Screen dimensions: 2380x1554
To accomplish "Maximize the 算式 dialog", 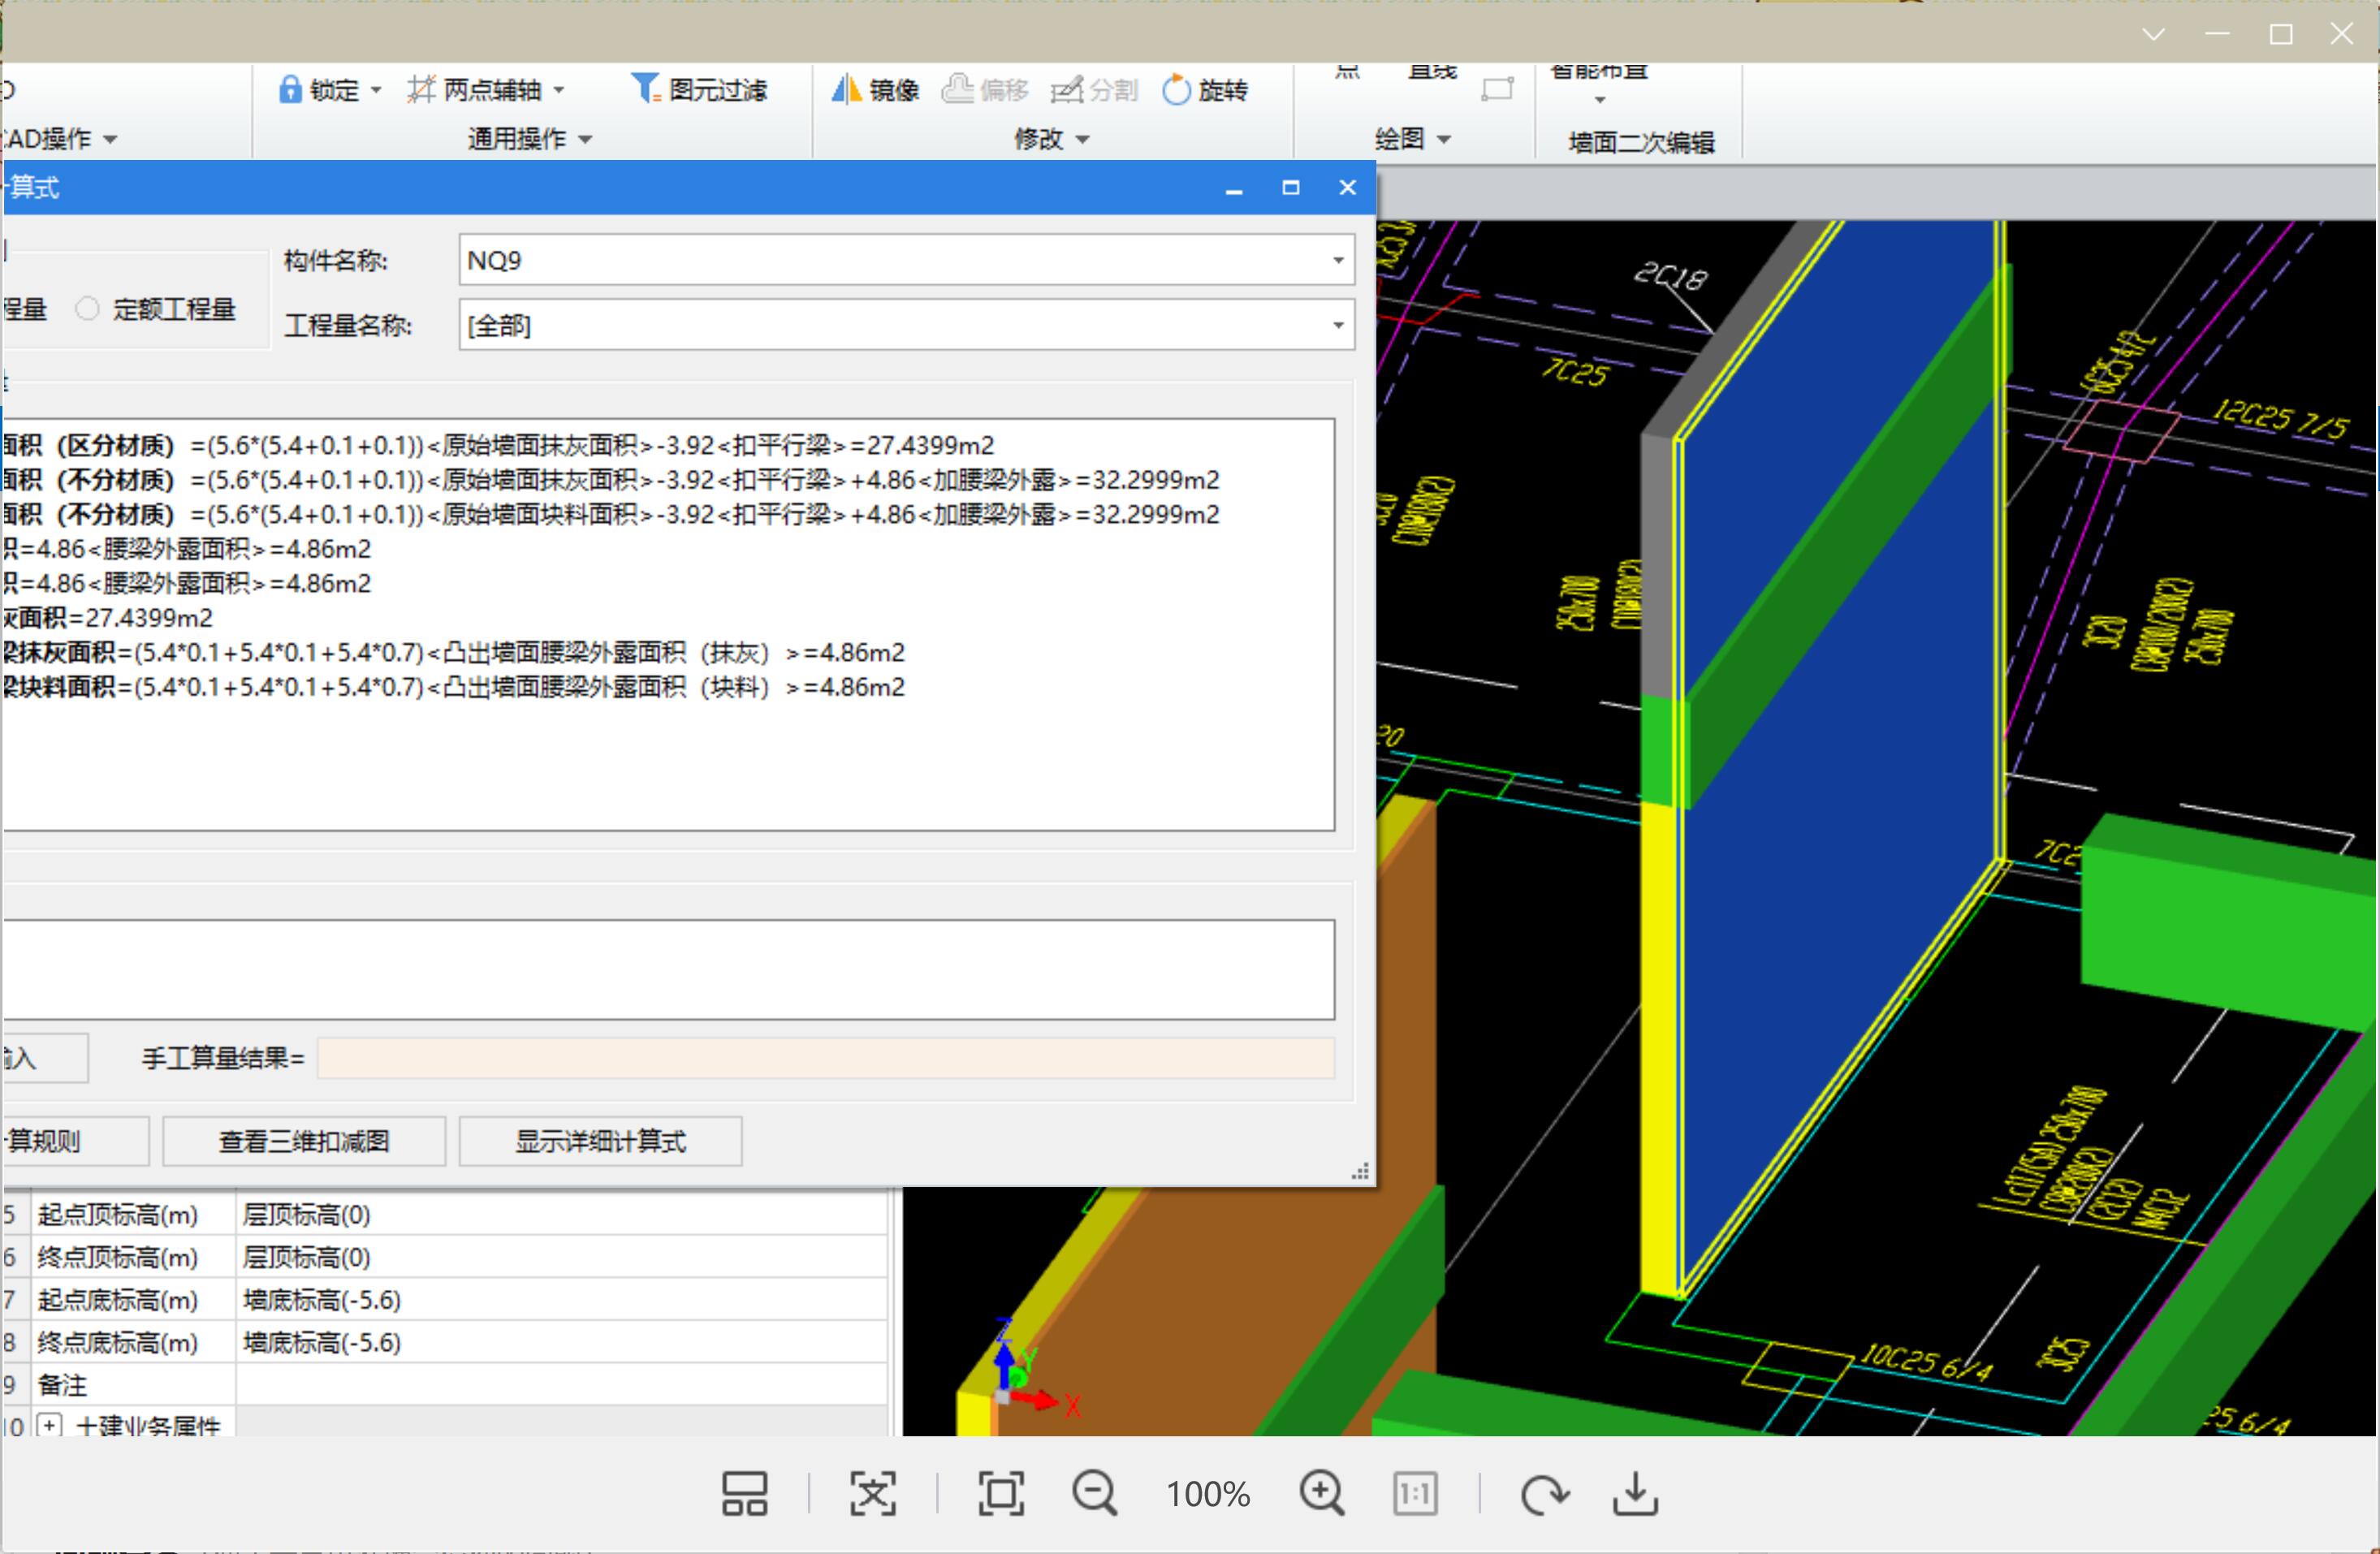I will coord(1291,188).
